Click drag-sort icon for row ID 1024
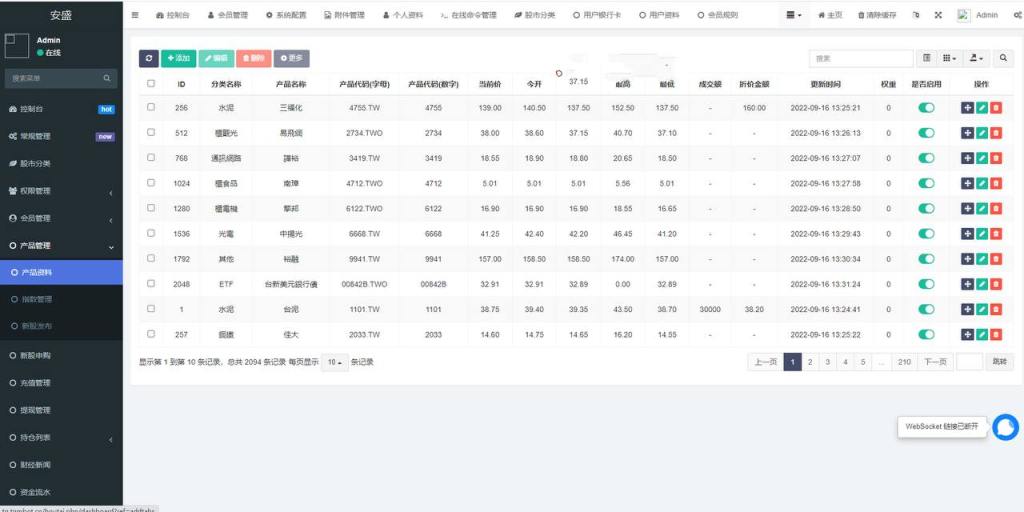The height and width of the screenshot is (512, 1024). [967, 184]
